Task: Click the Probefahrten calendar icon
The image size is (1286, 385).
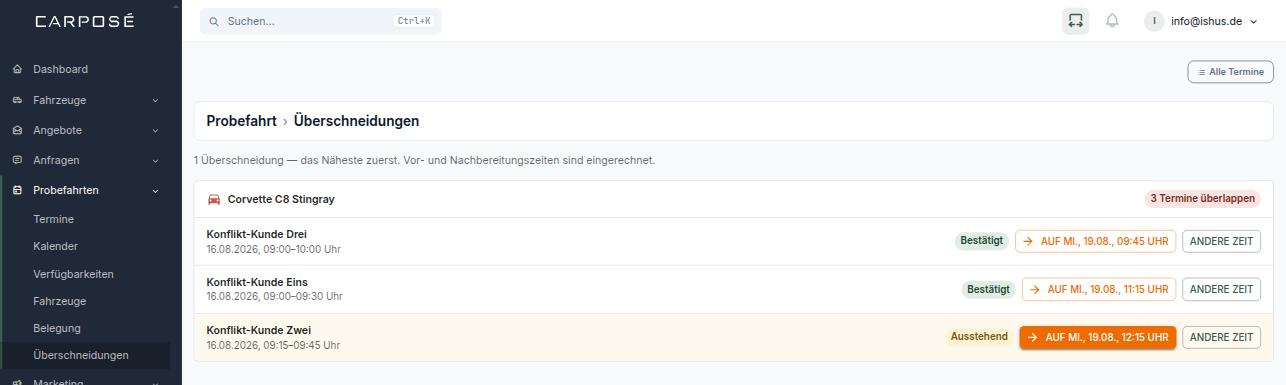Action: coord(17,190)
